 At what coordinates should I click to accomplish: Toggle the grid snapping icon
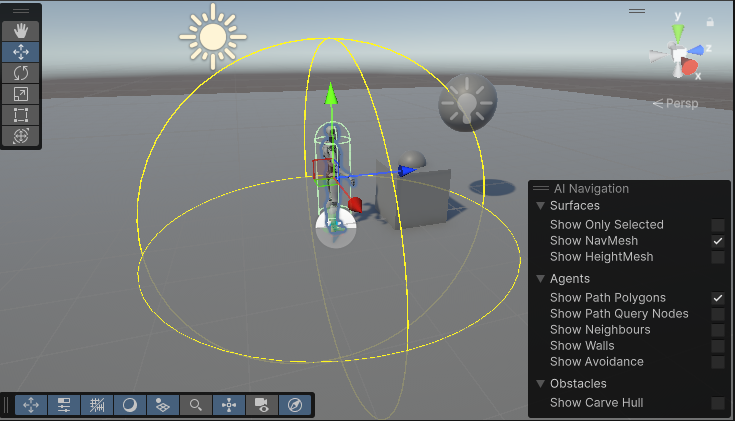97,405
